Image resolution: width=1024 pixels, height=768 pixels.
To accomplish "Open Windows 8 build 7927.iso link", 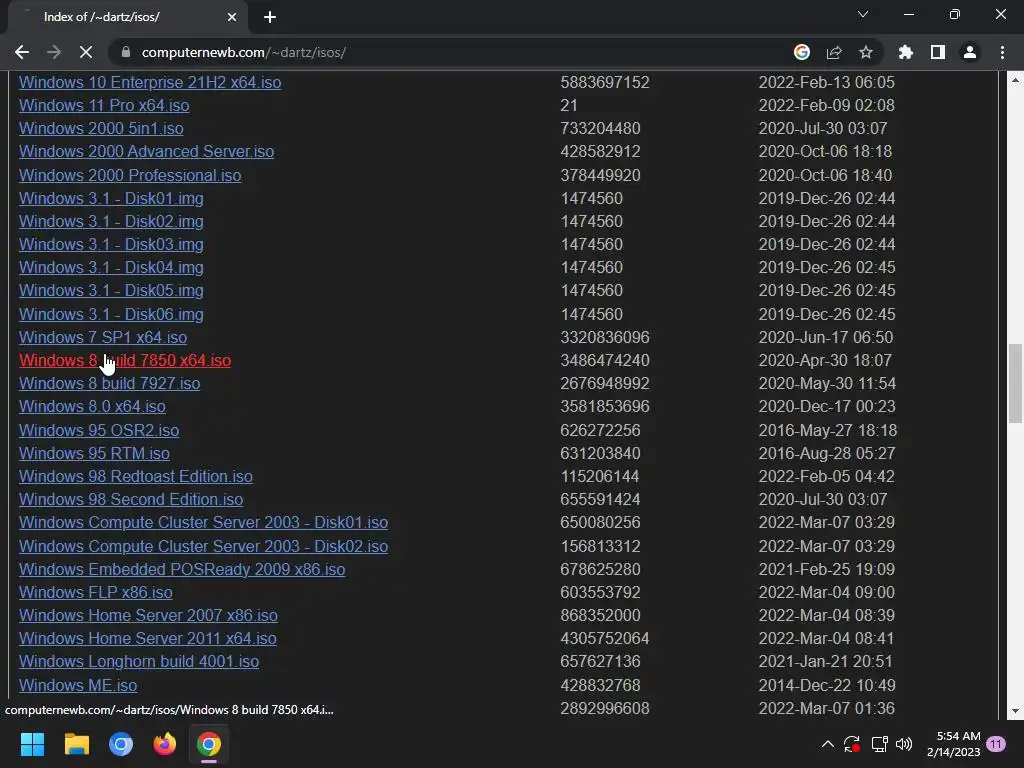I will pos(109,383).
